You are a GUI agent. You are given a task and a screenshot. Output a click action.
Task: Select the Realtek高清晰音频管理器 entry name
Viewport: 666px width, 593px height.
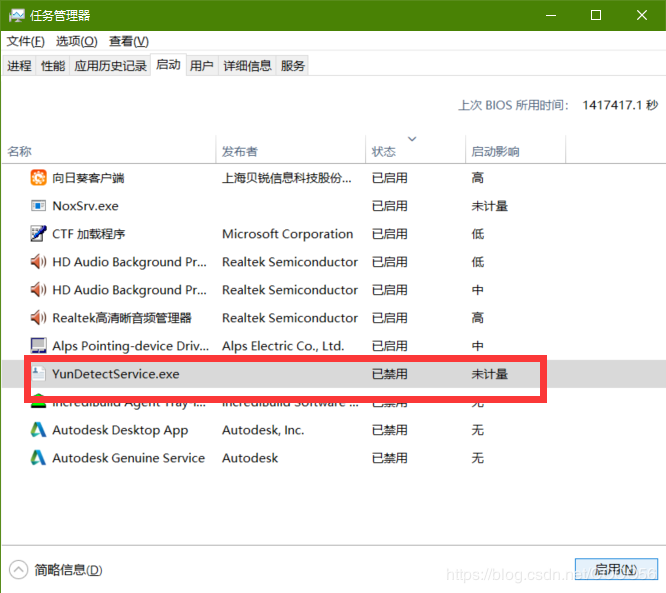[x=122, y=318]
